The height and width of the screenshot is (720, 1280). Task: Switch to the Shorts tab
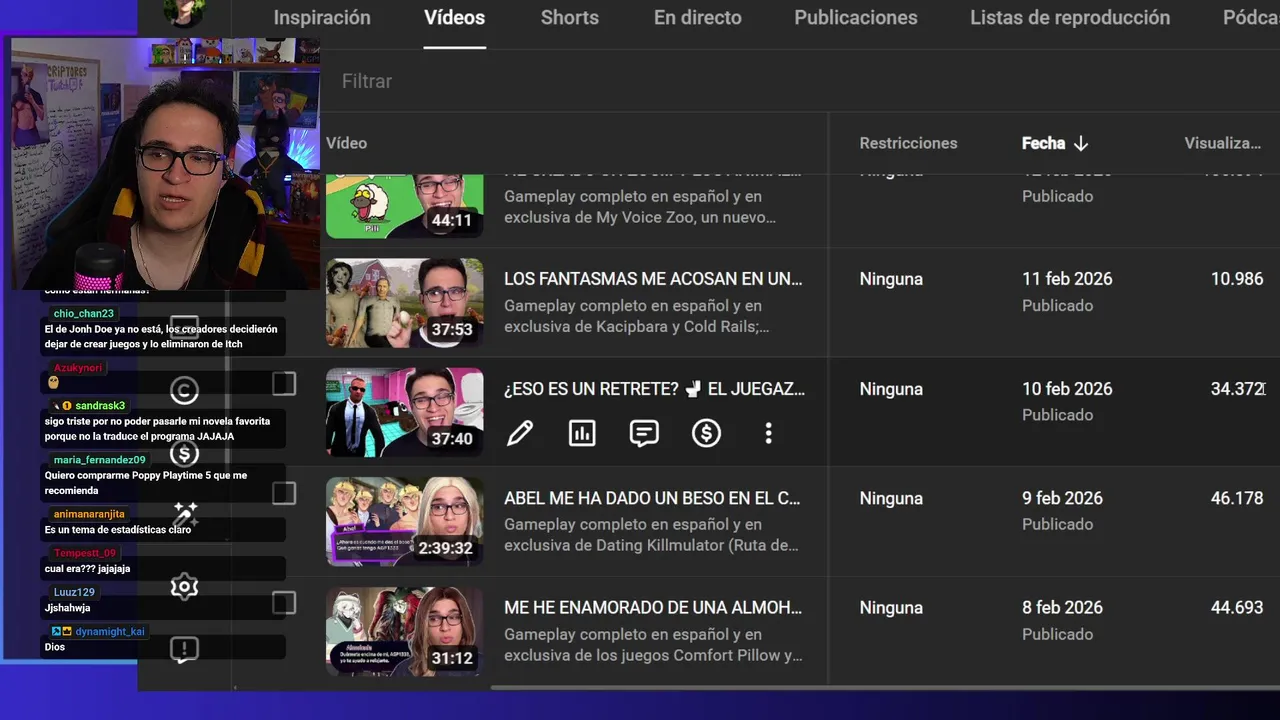pyautogui.click(x=570, y=18)
